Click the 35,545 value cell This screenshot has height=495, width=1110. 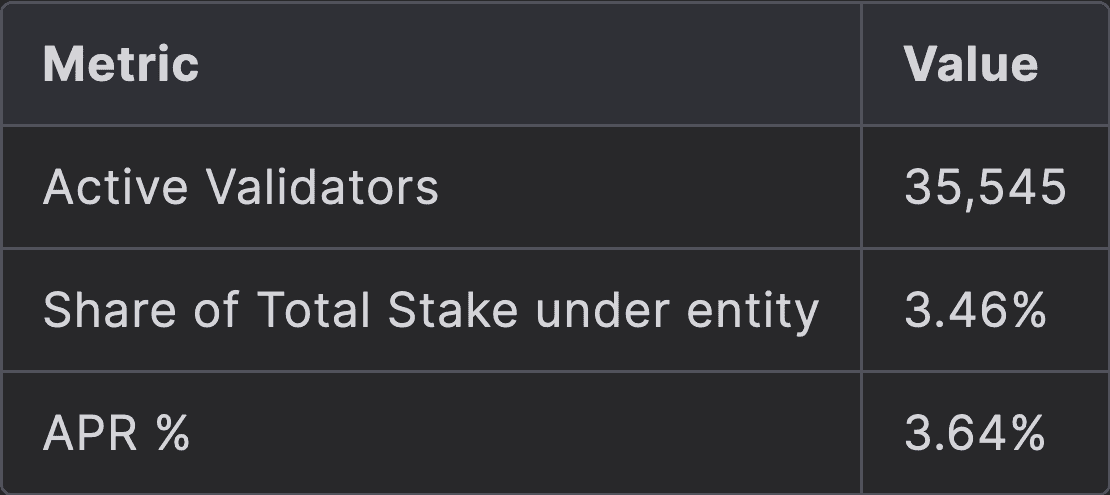pos(984,187)
